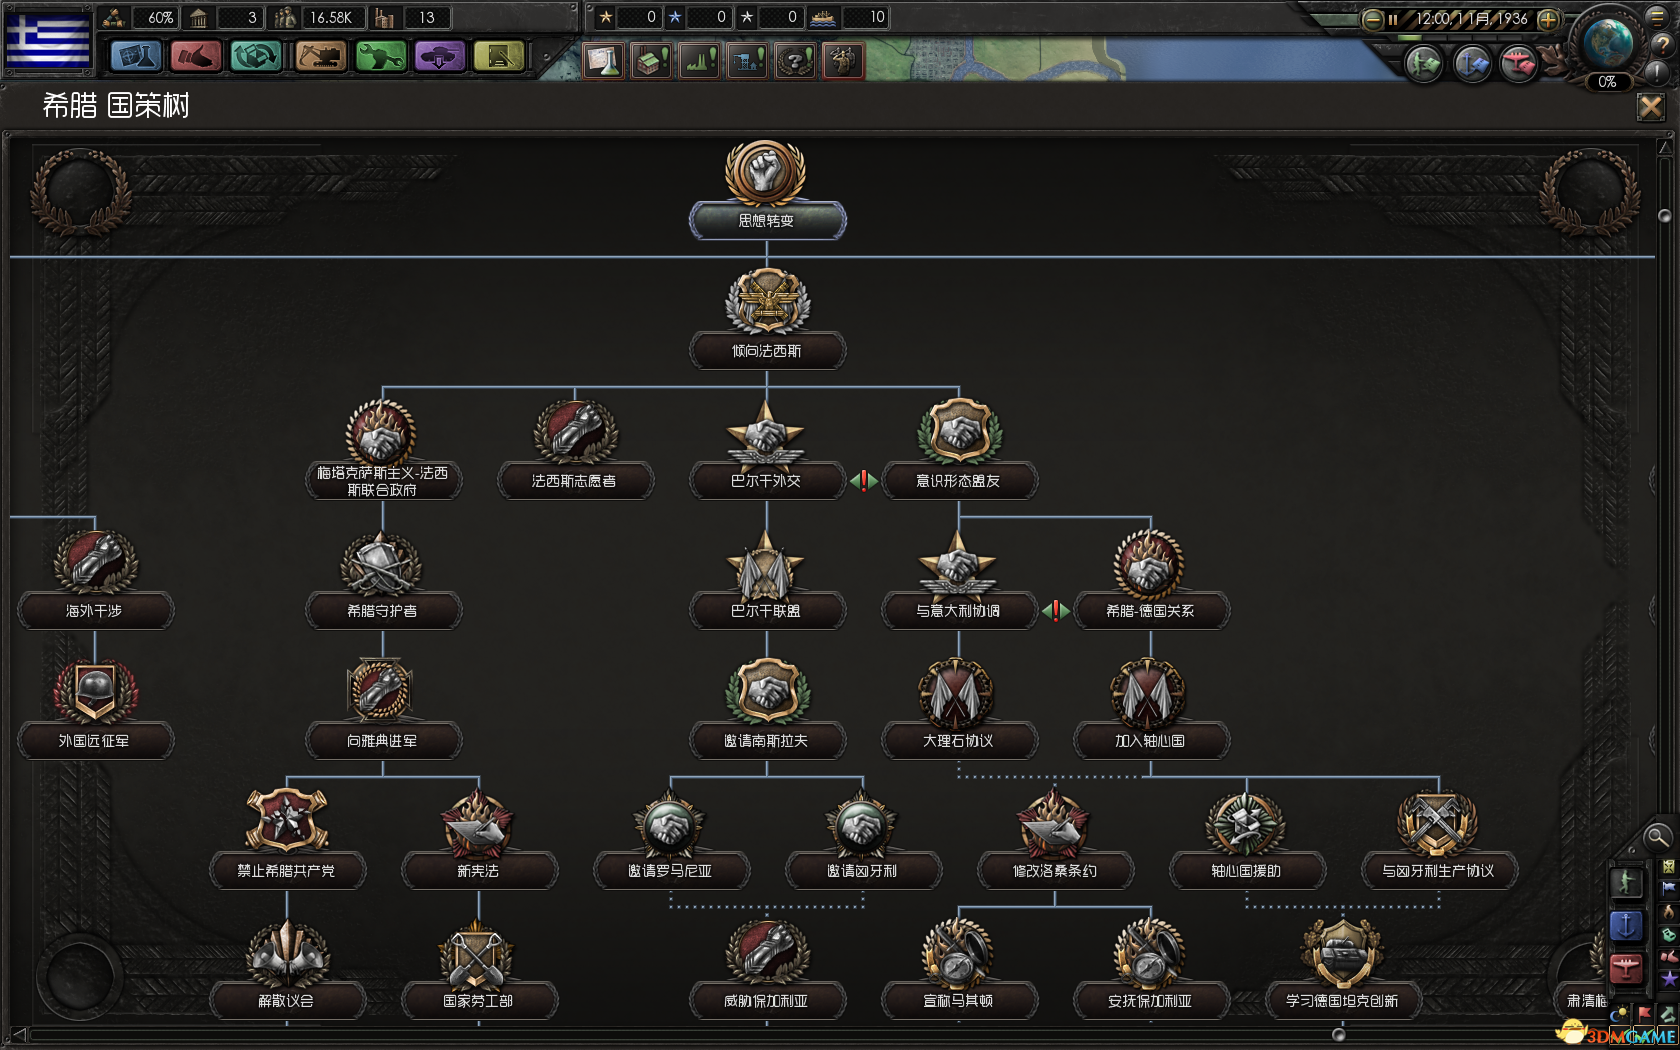Toggle the air map mode (red plane)
The width and height of the screenshot is (1680, 1050).
pyautogui.click(x=1626, y=968)
